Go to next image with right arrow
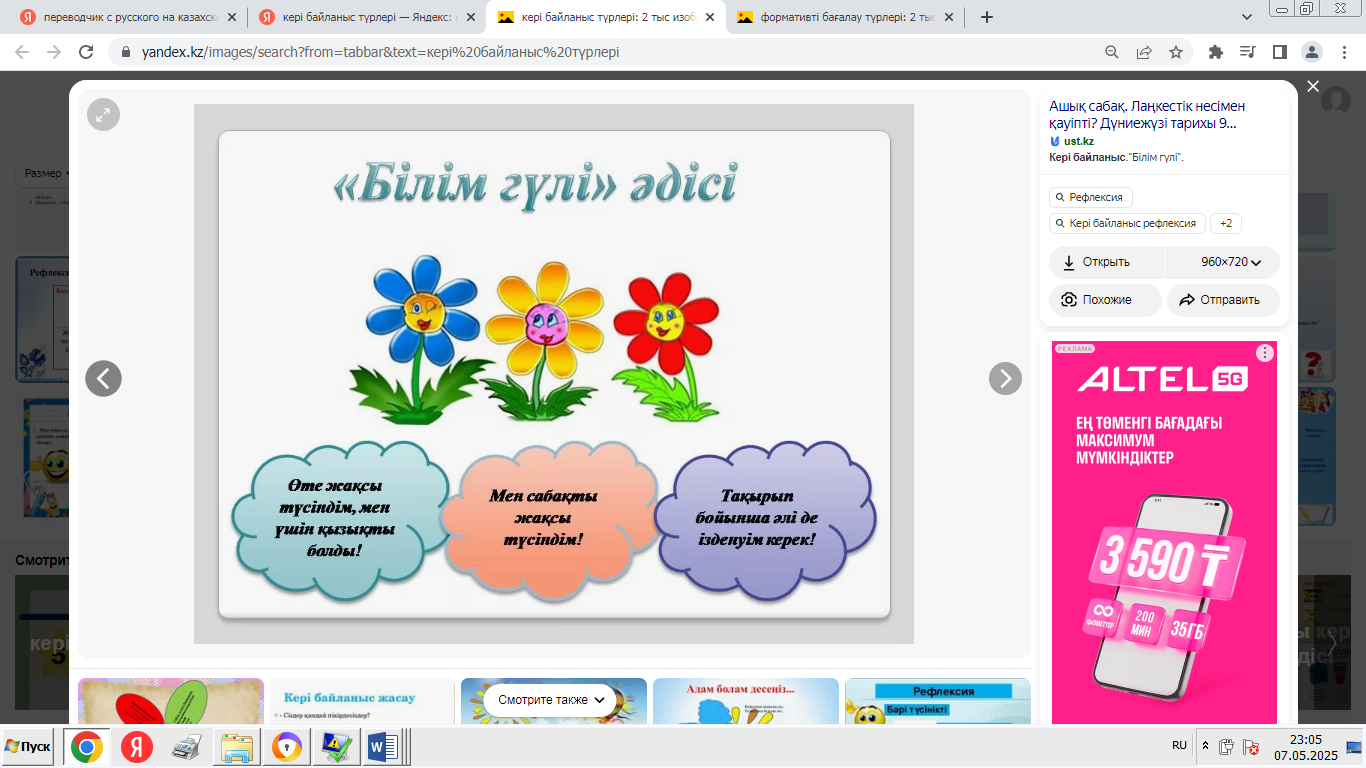This screenshot has width=1366, height=768. click(1005, 378)
